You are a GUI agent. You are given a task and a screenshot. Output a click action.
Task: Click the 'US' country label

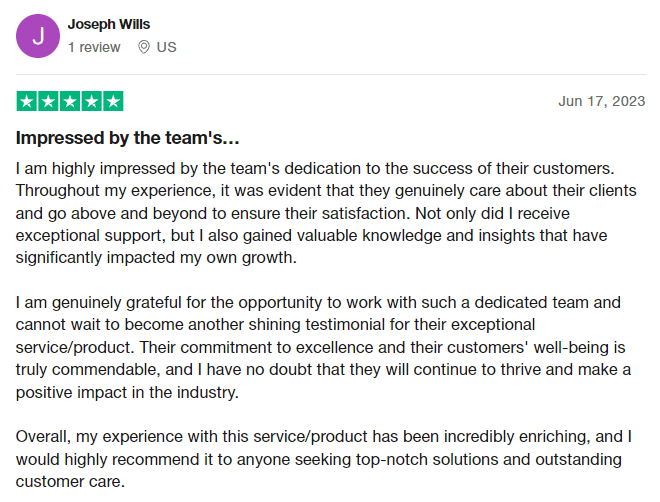coord(166,47)
